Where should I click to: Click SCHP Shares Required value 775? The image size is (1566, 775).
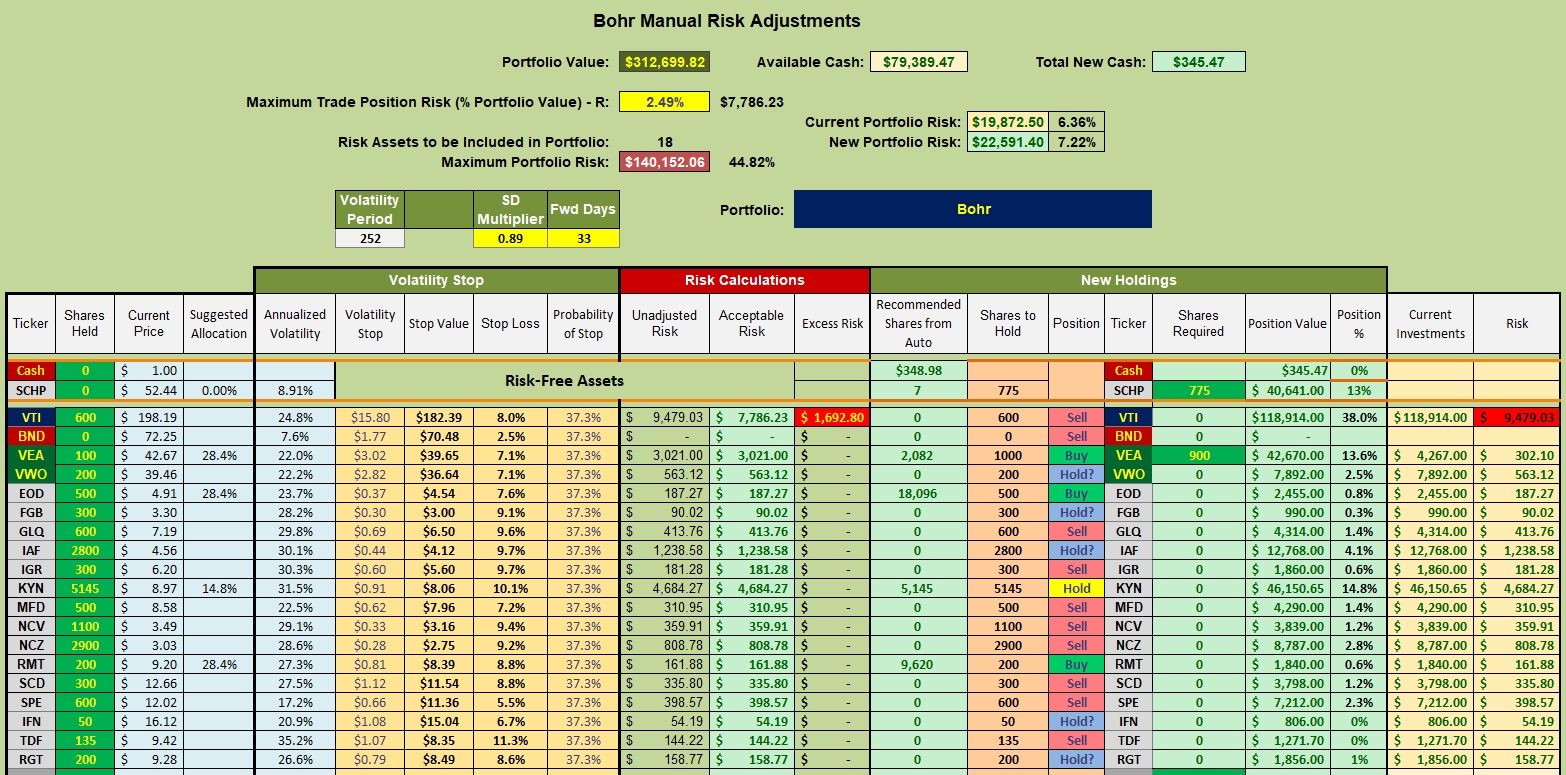point(1199,390)
